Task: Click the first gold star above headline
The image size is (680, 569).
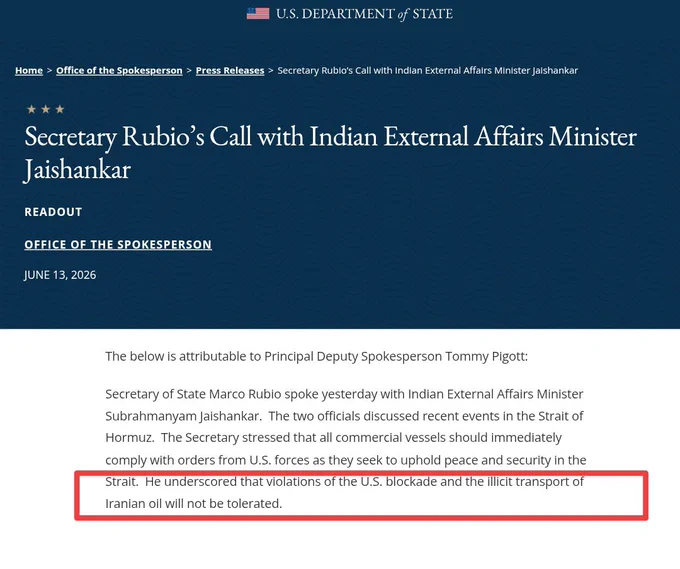Action: [31, 109]
